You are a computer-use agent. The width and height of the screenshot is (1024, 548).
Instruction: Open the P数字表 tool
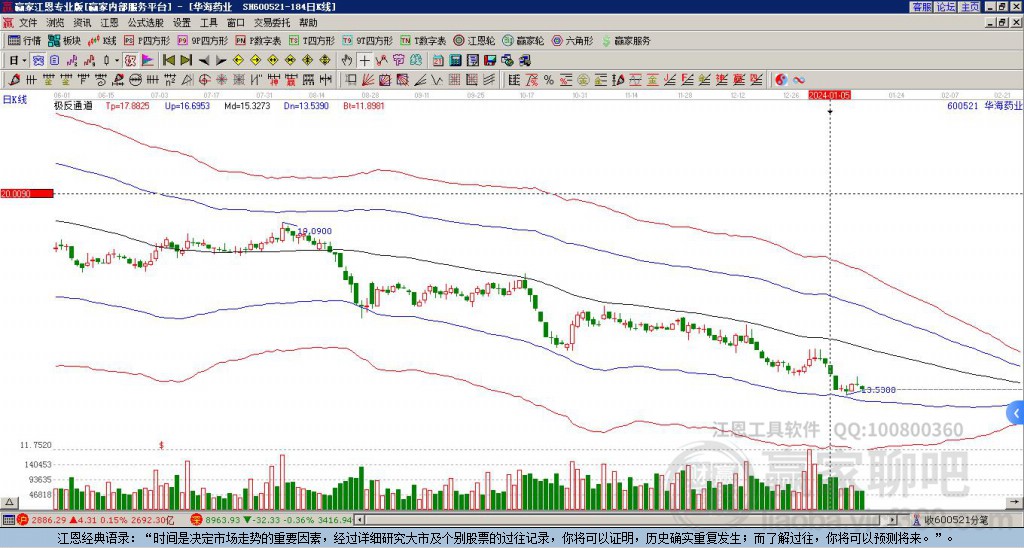pyautogui.click(x=258, y=40)
